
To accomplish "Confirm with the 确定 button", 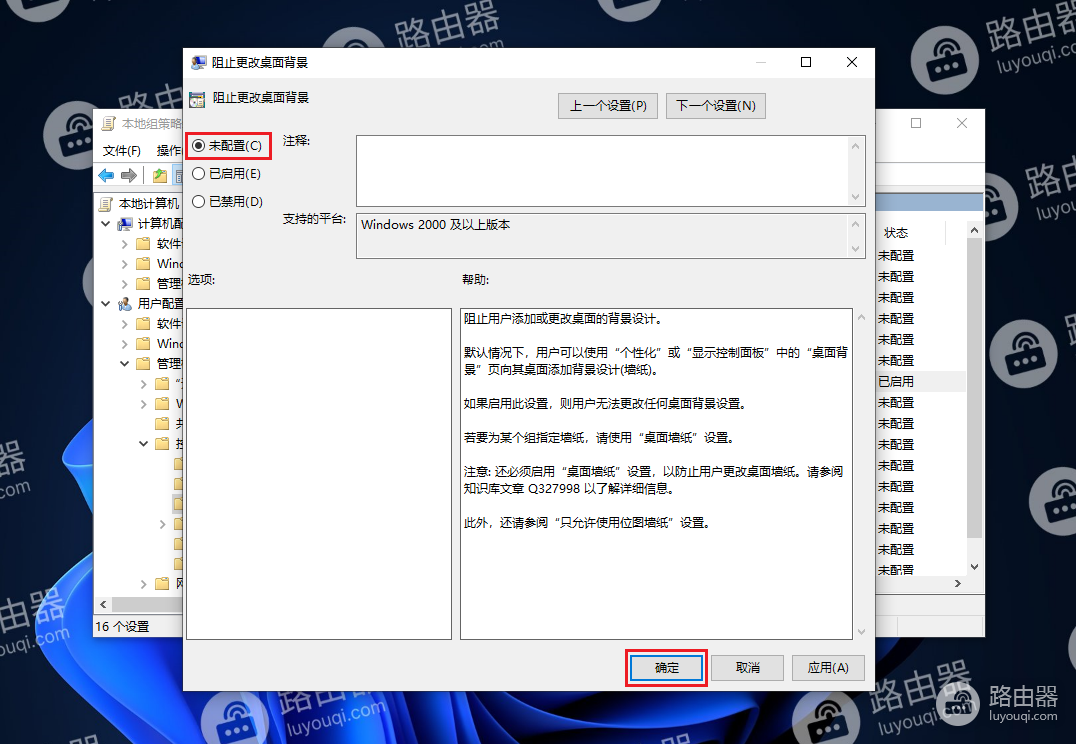I will pyautogui.click(x=666, y=668).
